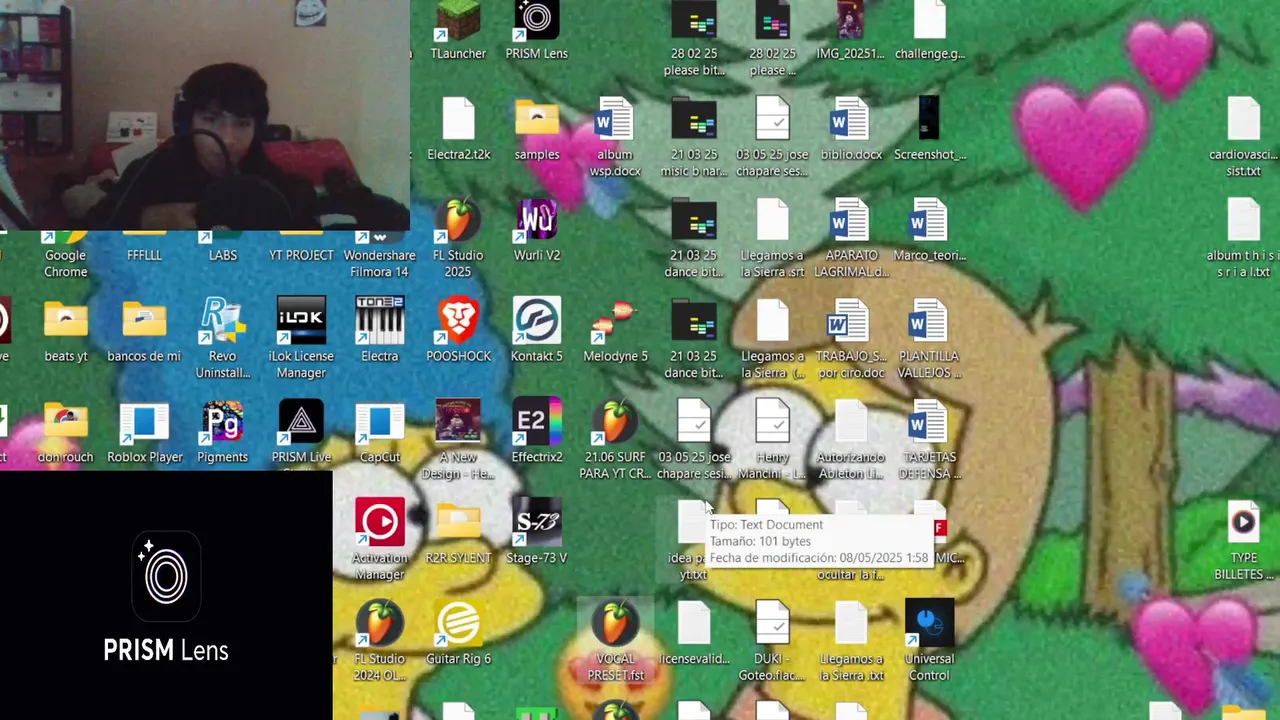Screen dimensions: 1280x720
Task: Open the IMG_20251... image file
Action: pyautogui.click(x=850, y=32)
